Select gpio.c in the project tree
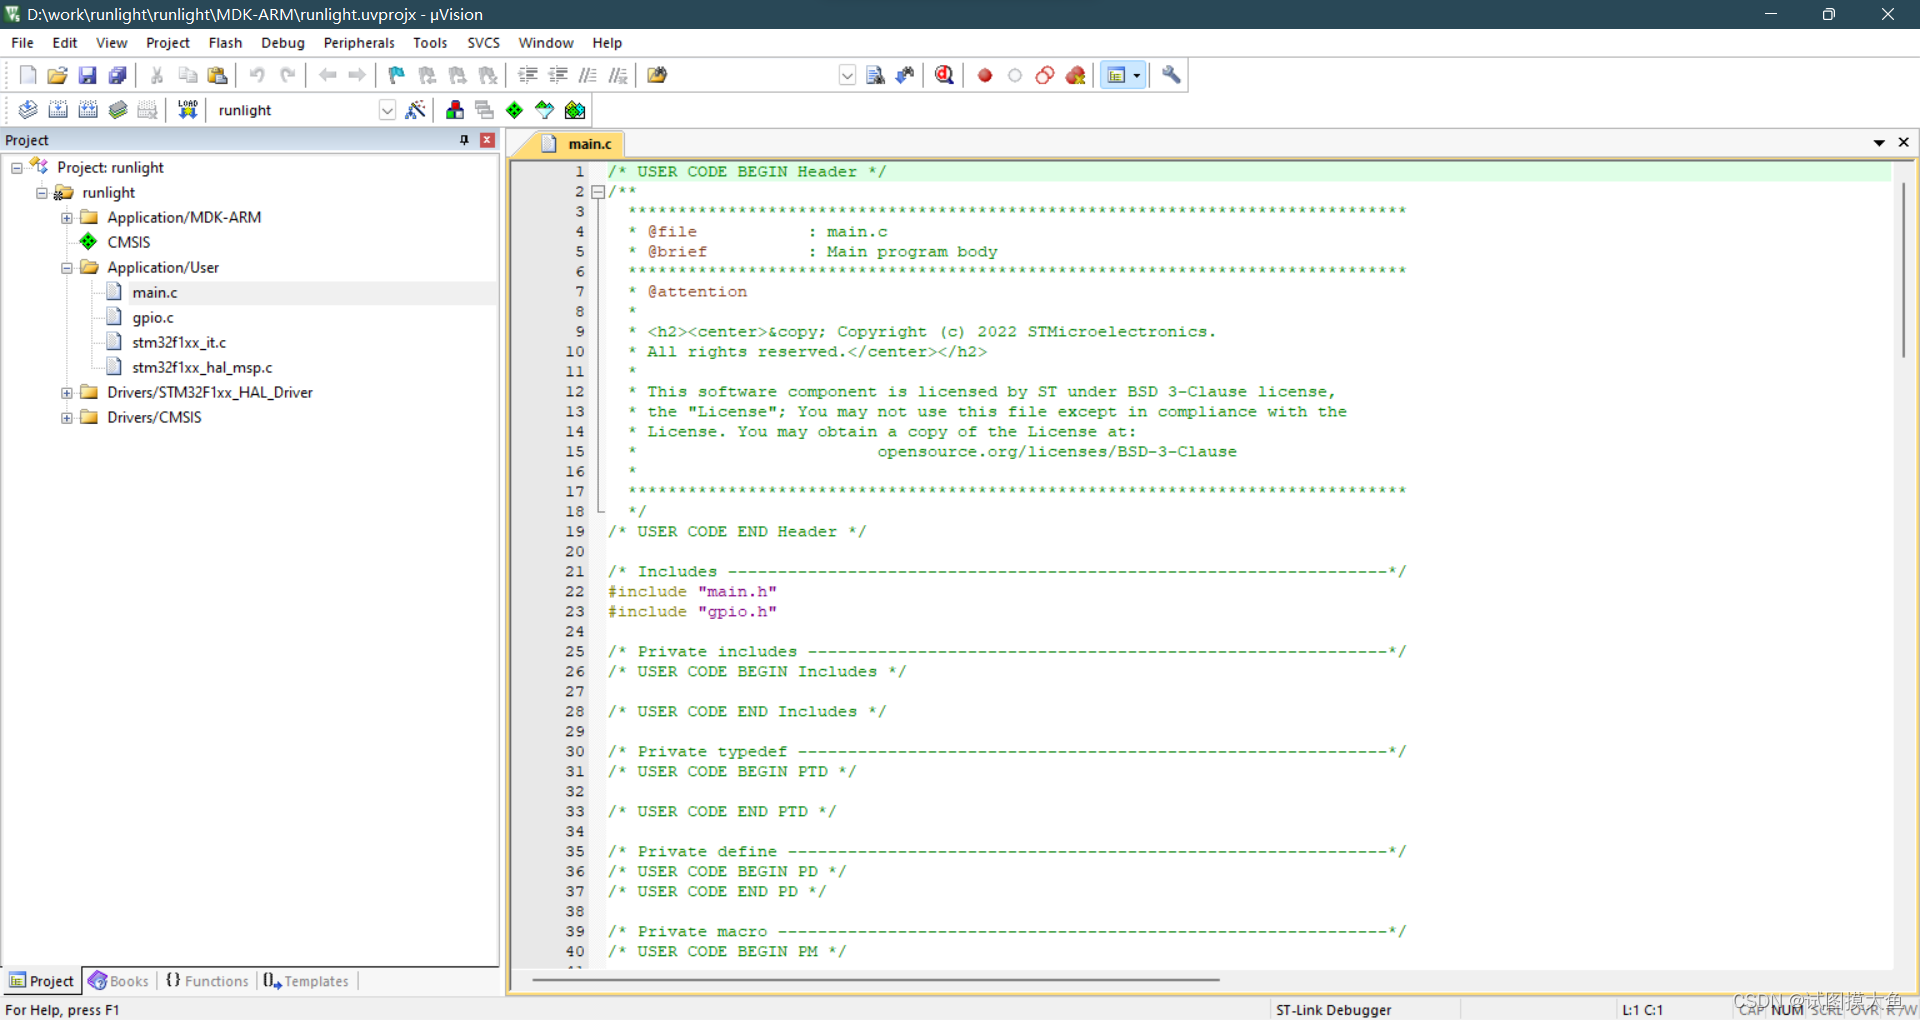 coord(153,317)
